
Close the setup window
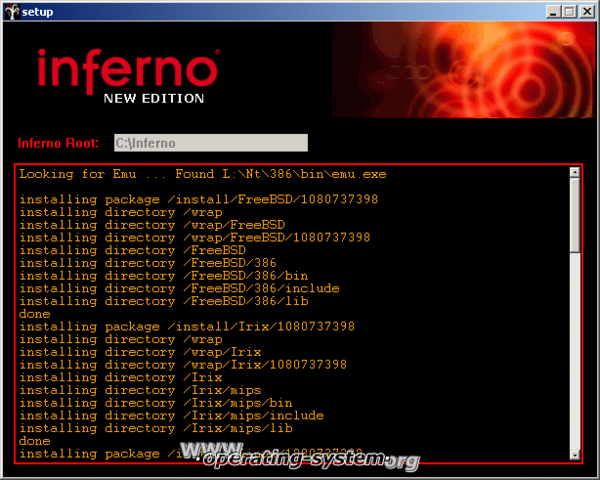(587, 12)
